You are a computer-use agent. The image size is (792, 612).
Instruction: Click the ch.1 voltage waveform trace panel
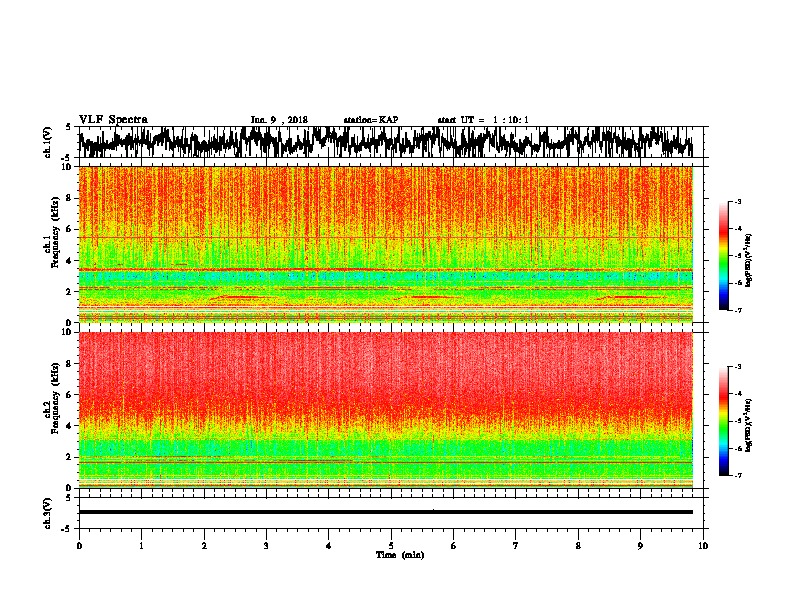coord(390,142)
